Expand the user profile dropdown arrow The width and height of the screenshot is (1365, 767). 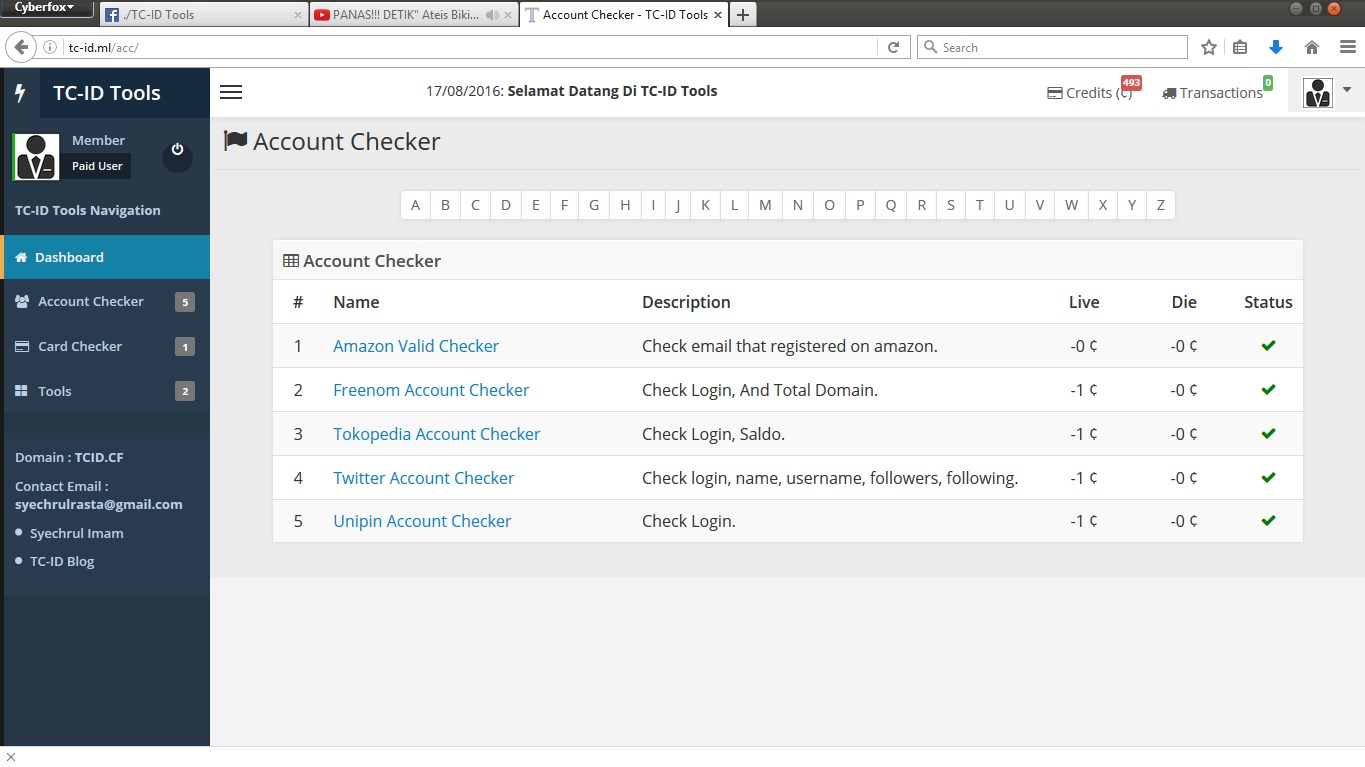tap(1347, 90)
